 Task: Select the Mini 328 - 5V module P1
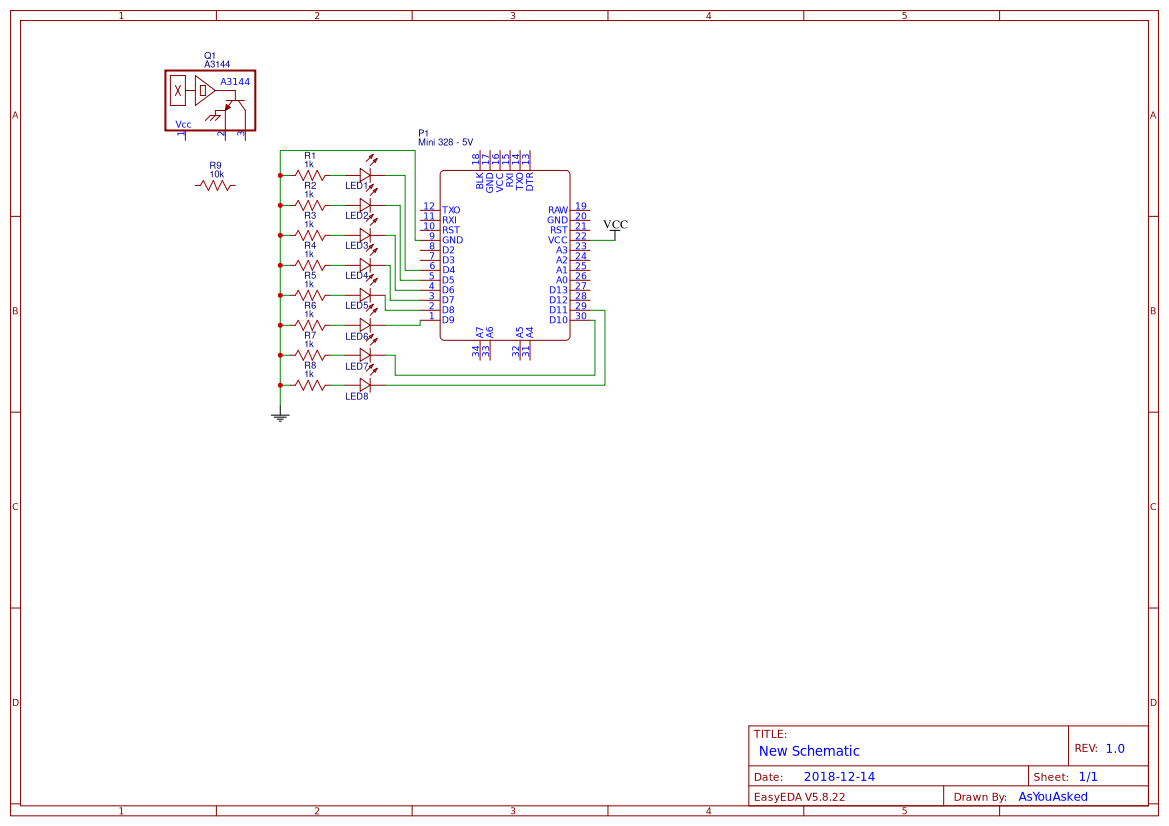coord(505,255)
